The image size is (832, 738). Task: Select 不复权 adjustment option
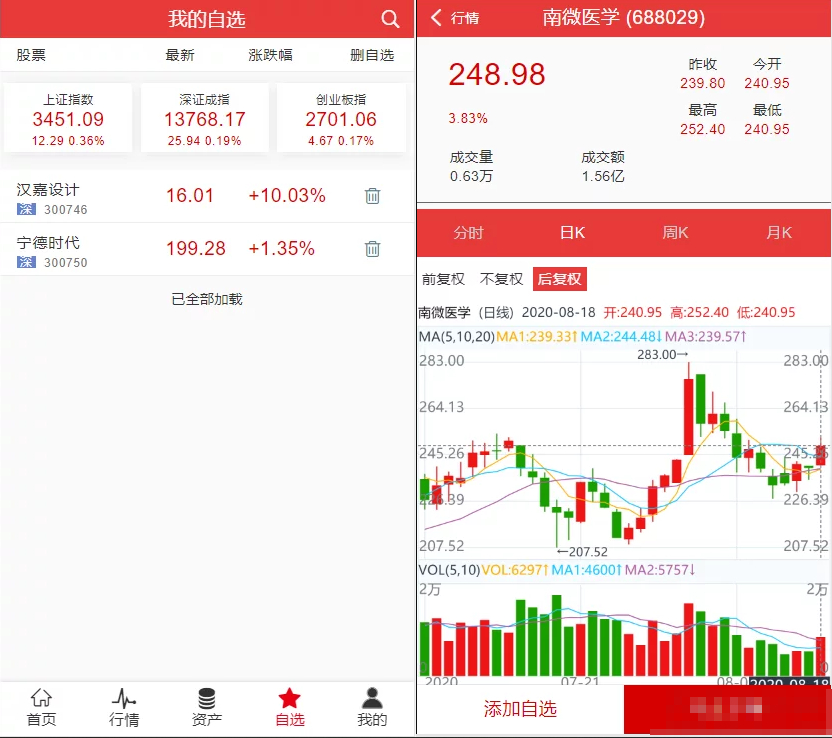click(501, 280)
